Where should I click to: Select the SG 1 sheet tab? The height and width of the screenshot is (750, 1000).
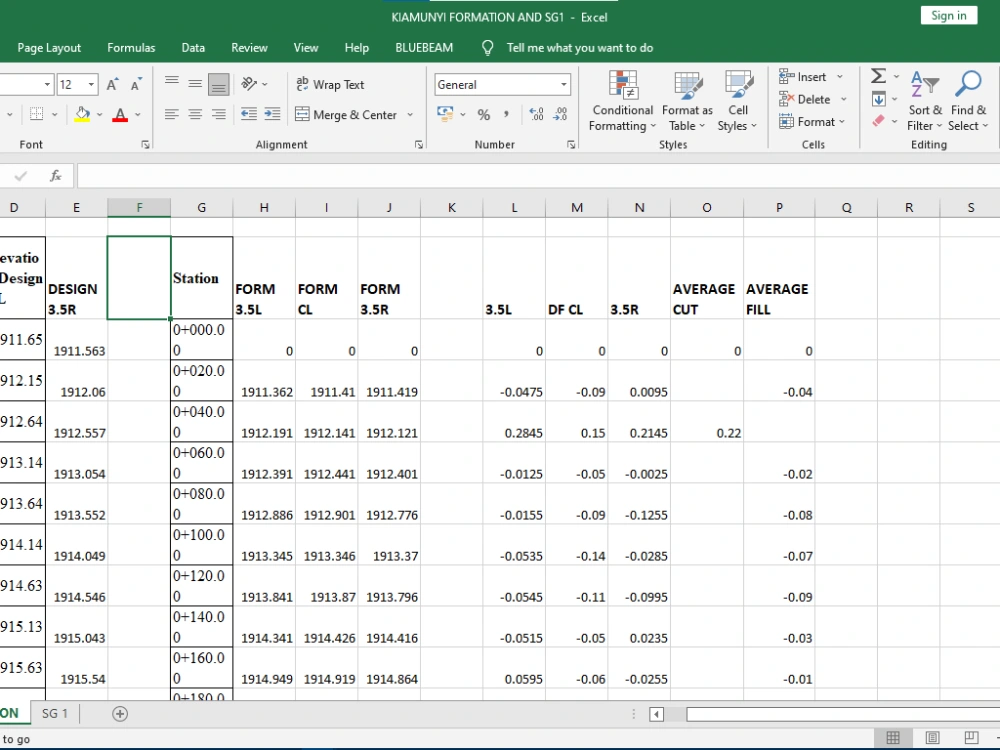pyautogui.click(x=54, y=713)
